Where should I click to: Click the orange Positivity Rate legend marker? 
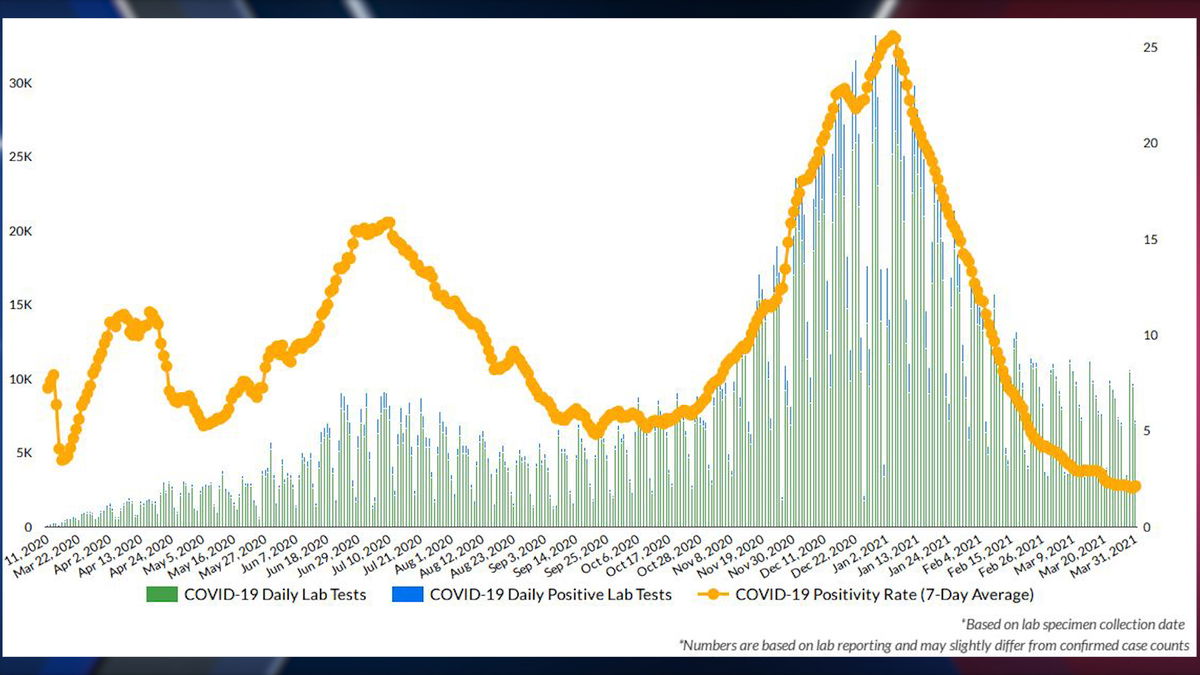pyautogui.click(x=712, y=595)
